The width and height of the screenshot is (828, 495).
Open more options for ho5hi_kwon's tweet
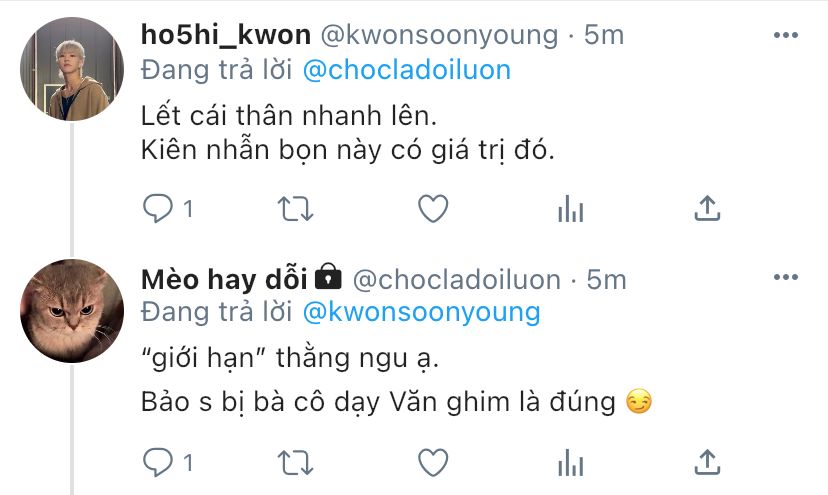[x=785, y=35]
